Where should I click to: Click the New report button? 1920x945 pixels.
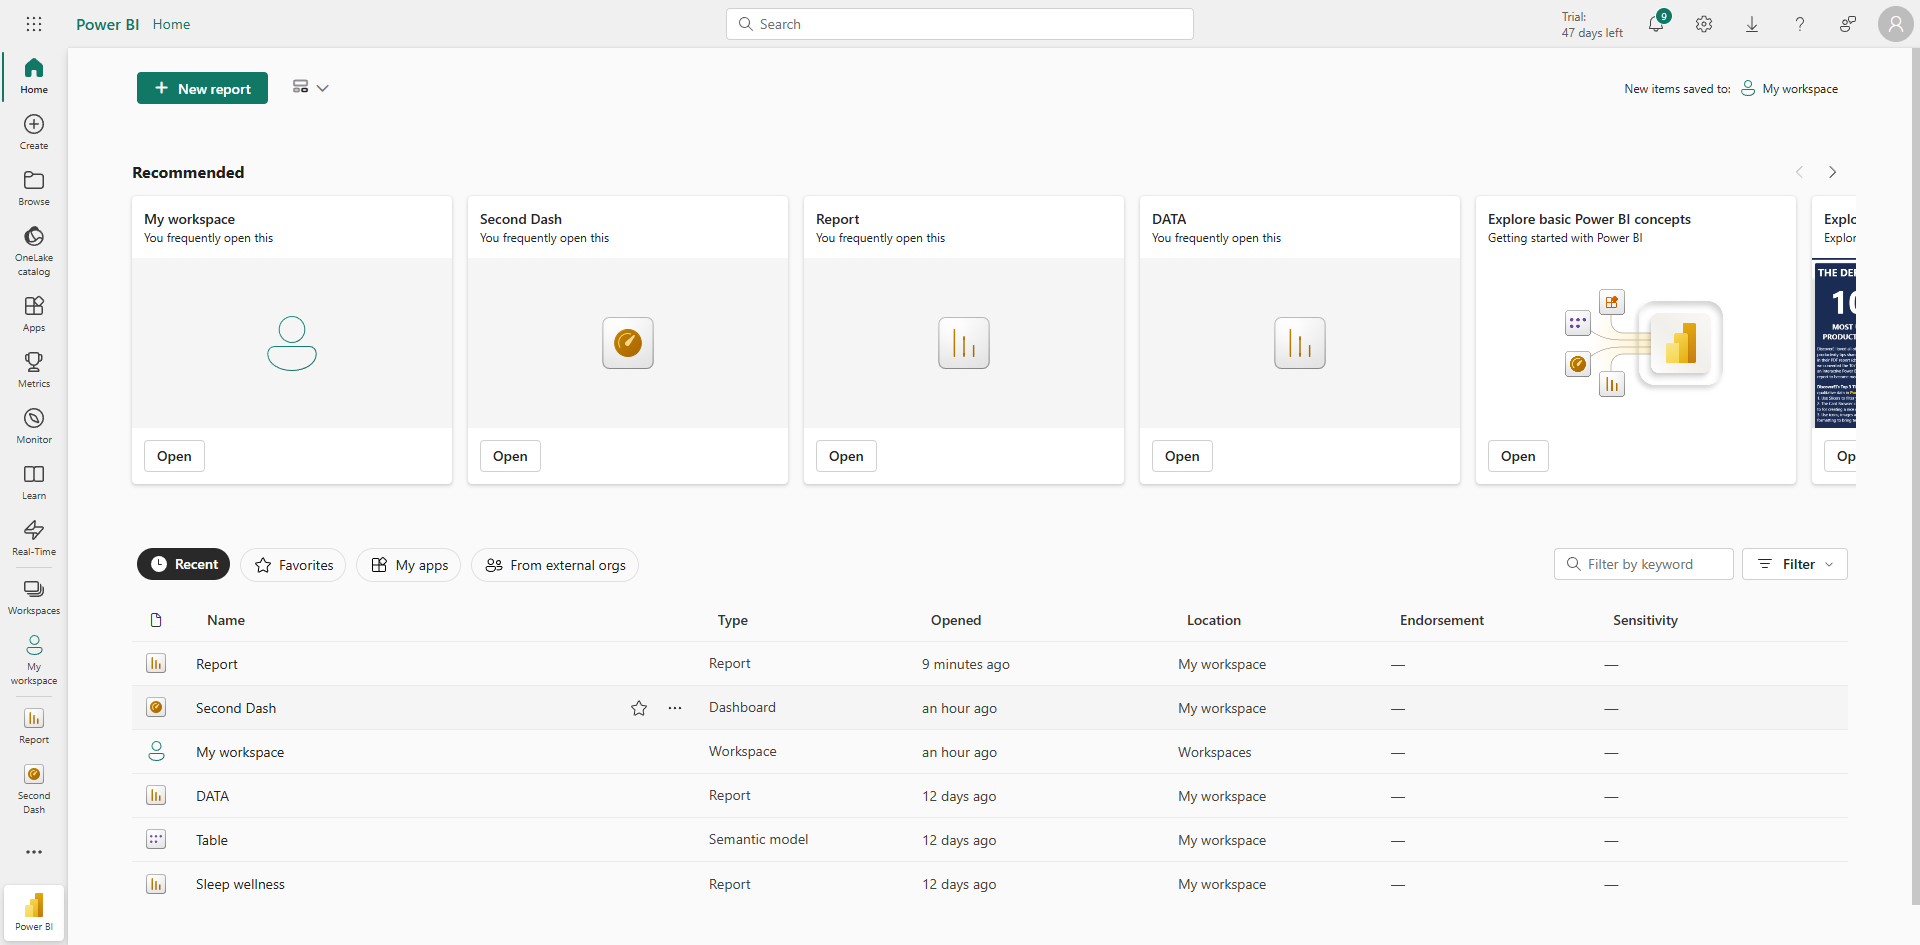pos(202,88)
